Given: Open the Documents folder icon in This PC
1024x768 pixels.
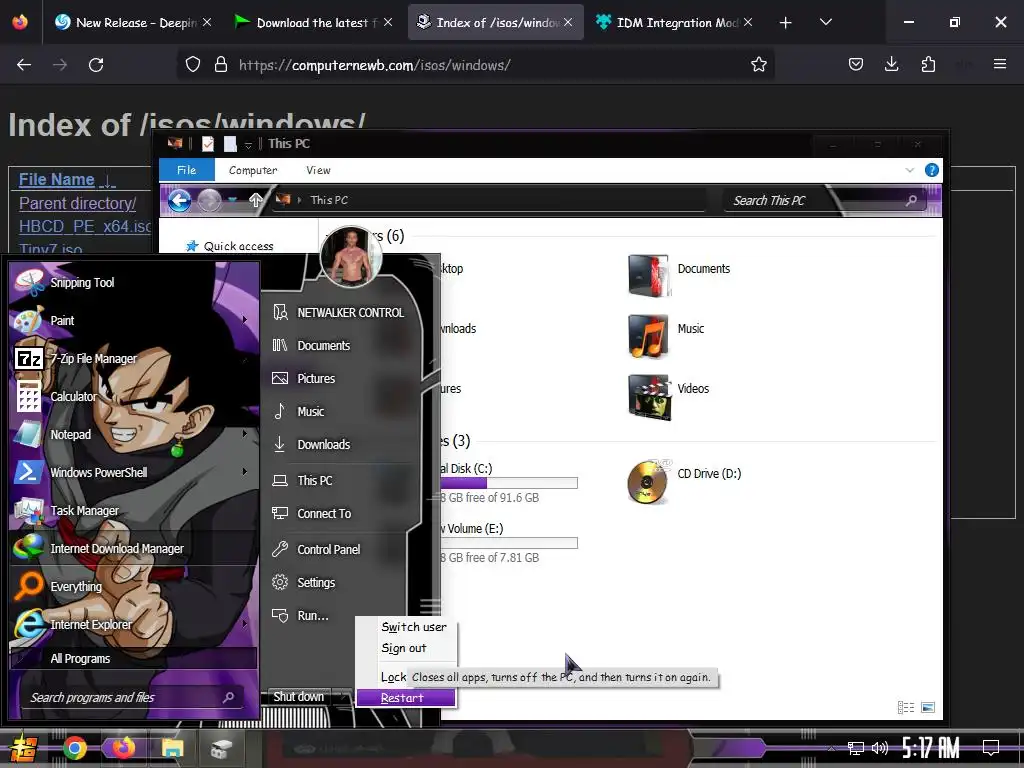Looking at the screenshot, I should tap(648, 276).
